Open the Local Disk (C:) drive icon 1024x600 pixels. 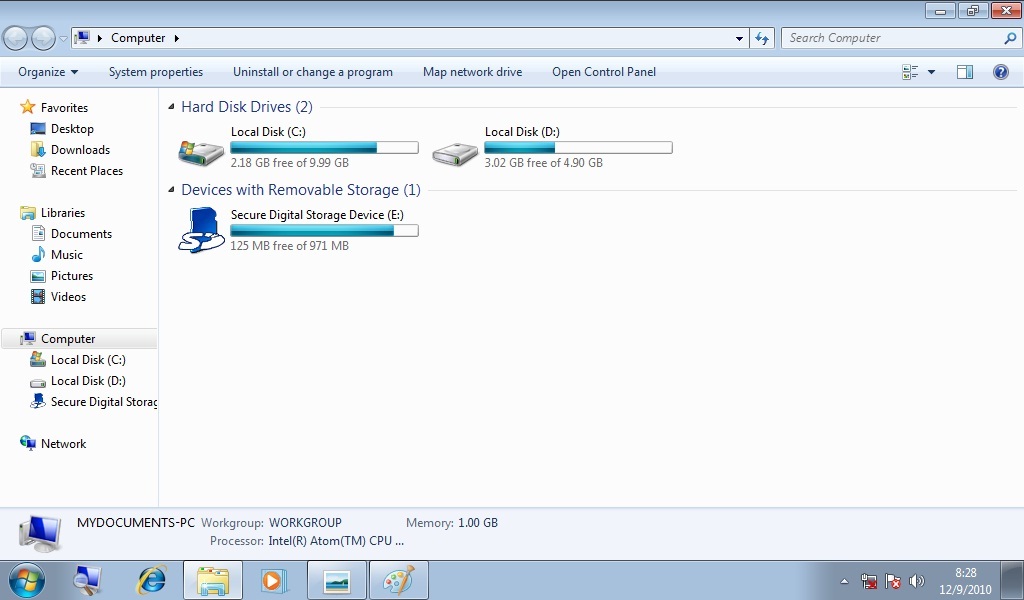(x=201, y=150)
